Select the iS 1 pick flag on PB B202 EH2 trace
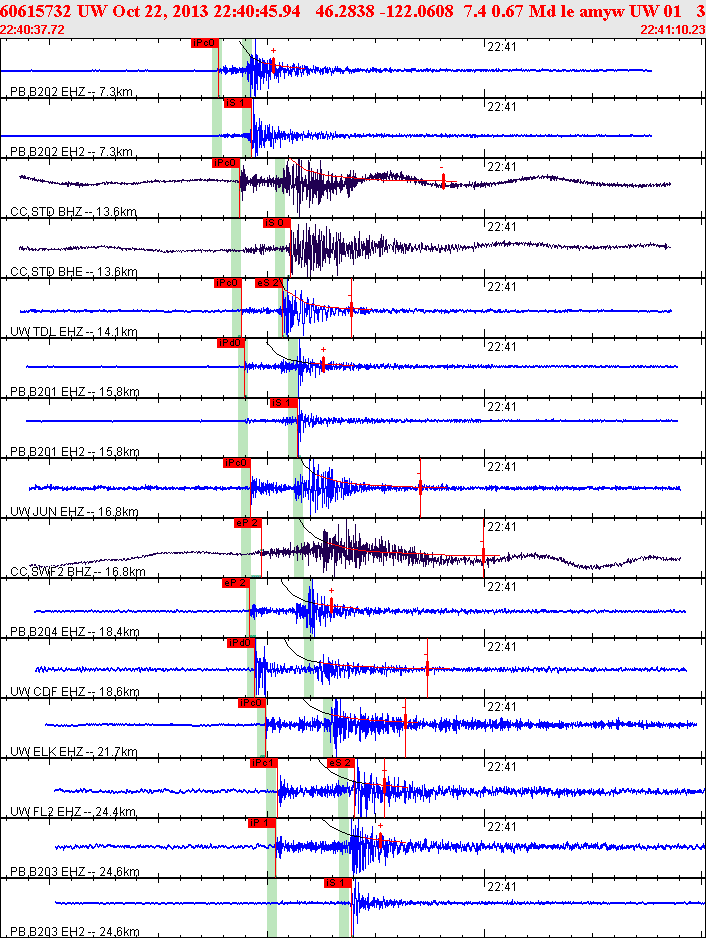 tap(238, 103)
